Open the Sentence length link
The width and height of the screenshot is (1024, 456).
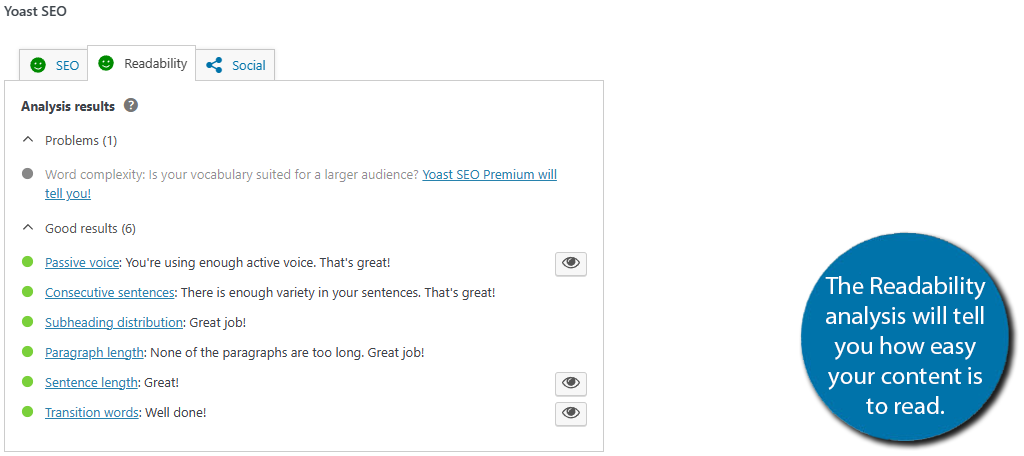(x=91, y=382)
